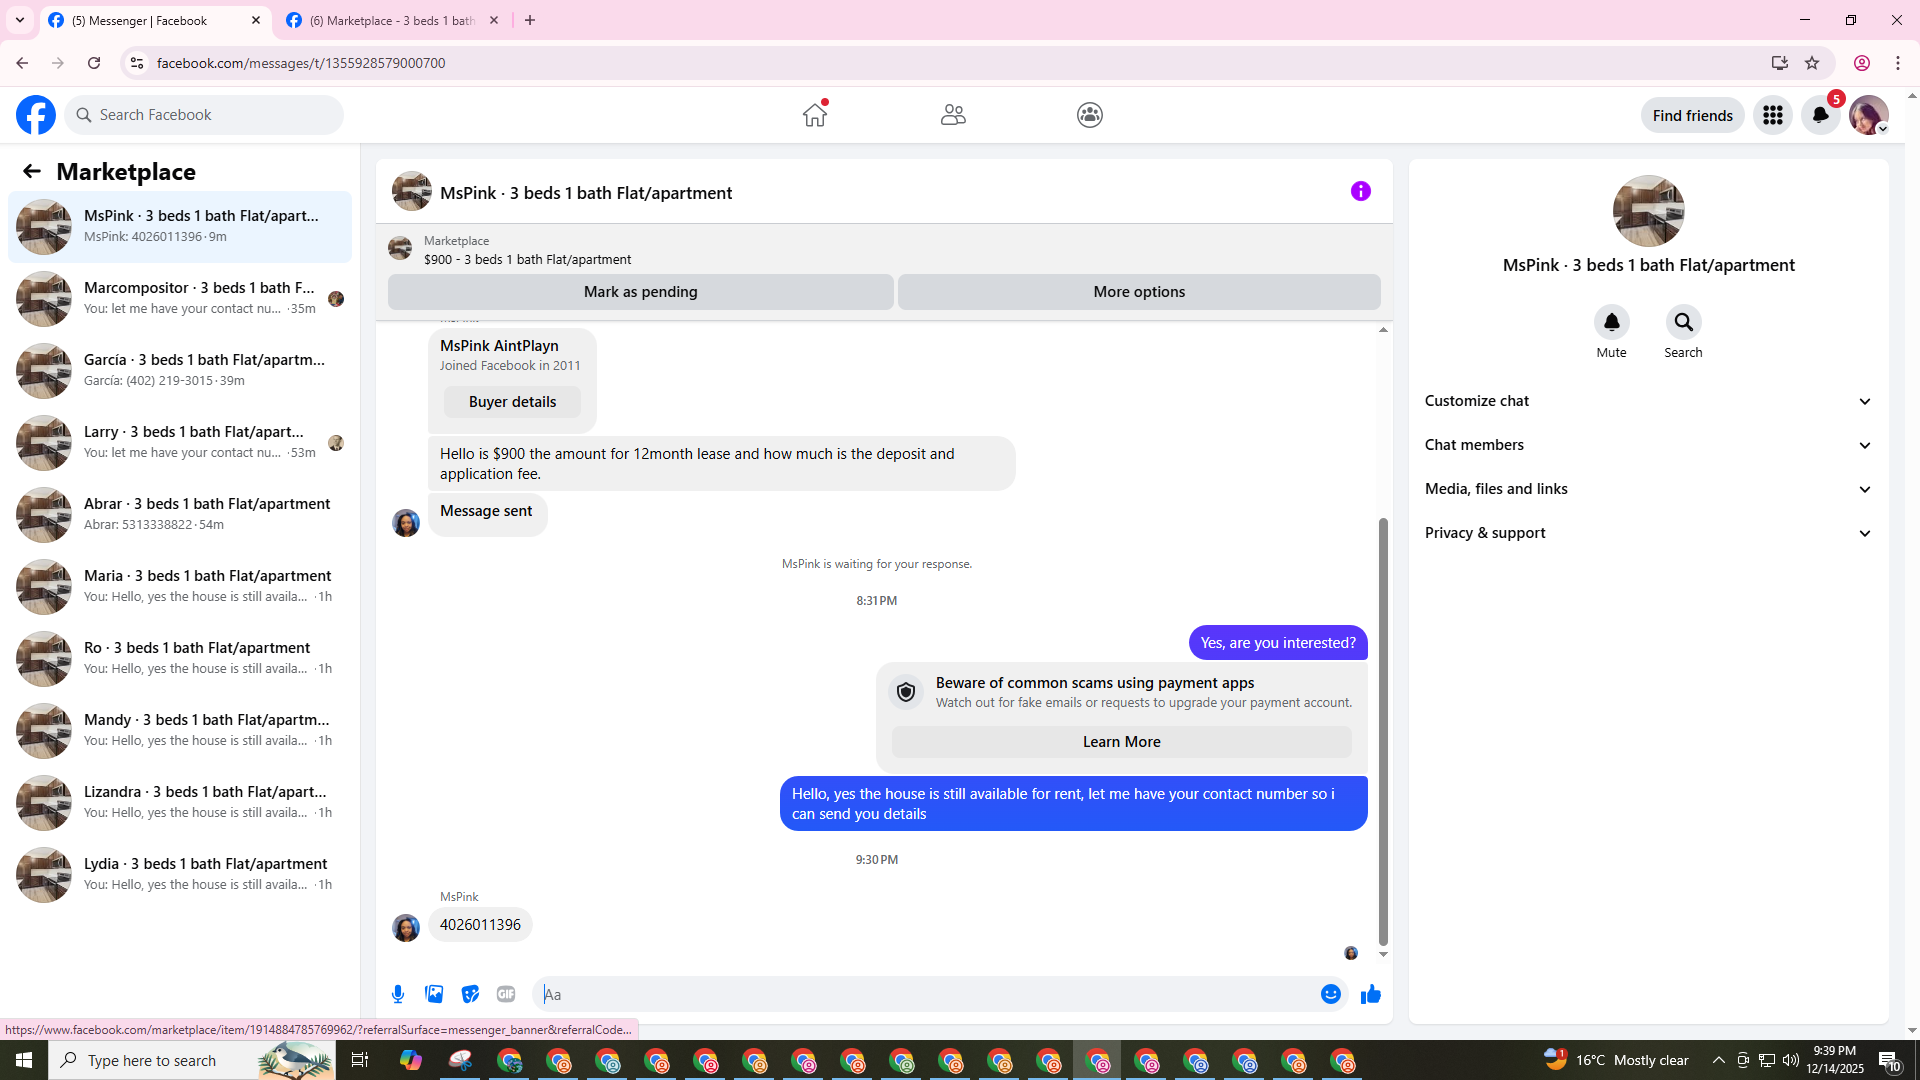The width and height of the screenshot is (1920, 1080).
Task: Open the GIF picker
Action: [x=506, y=994]
